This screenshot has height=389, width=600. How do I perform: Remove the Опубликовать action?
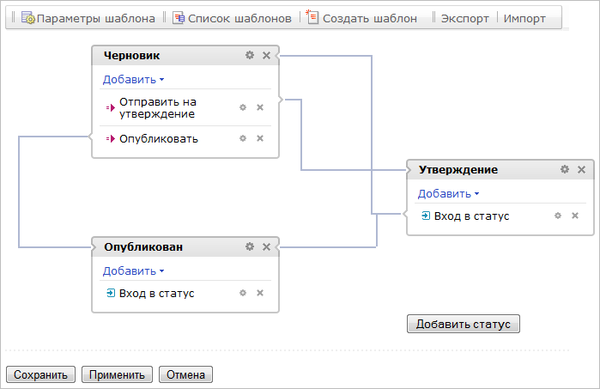260,138
